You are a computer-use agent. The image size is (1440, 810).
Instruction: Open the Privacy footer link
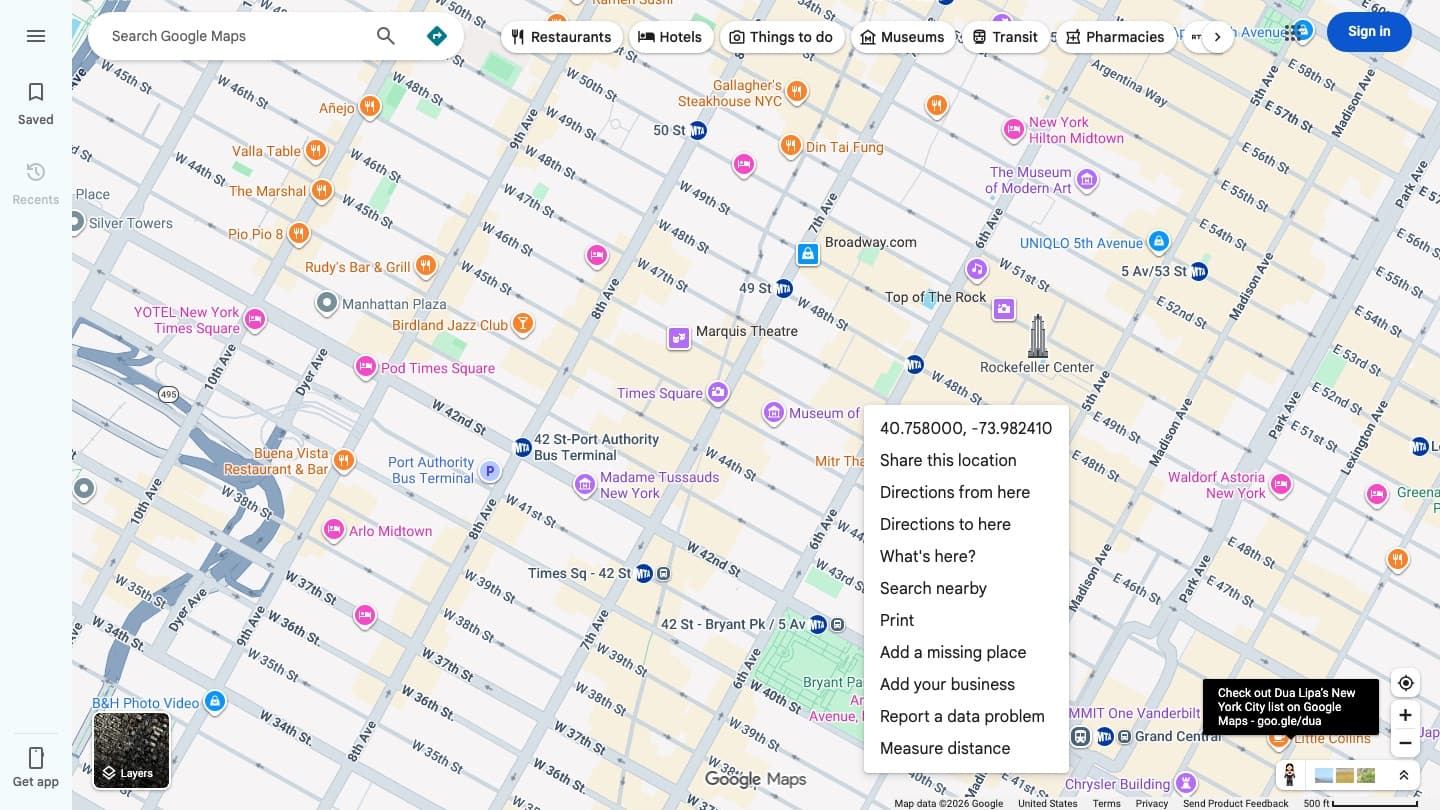[x=1152, y=803]
